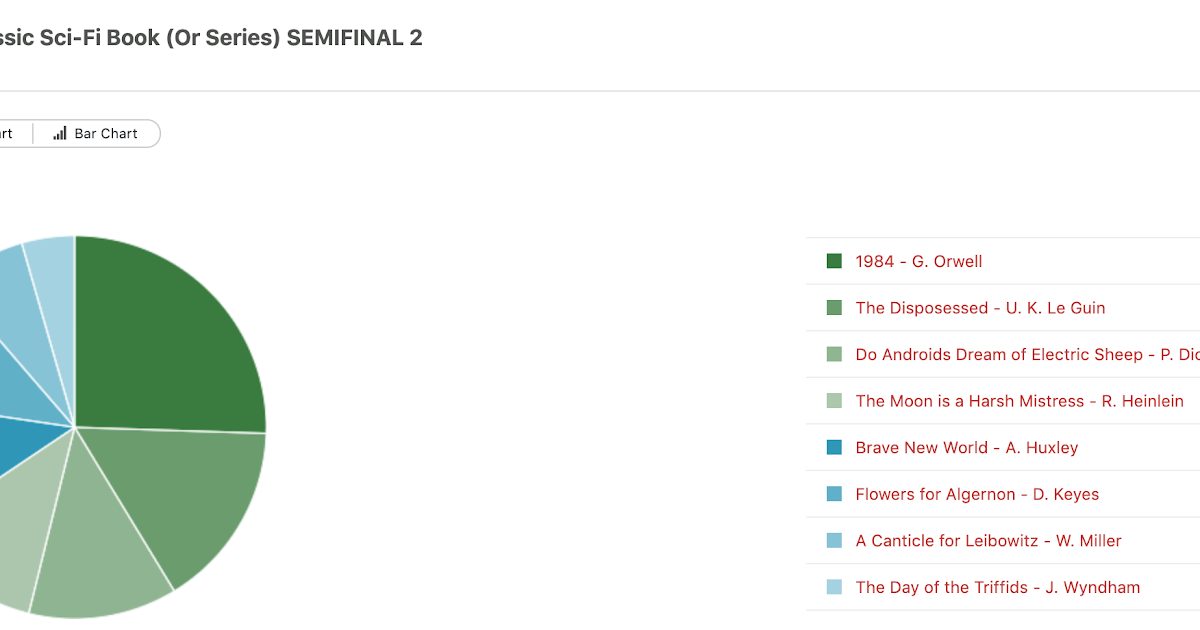Screen dimensions: 1200x630
Task: Click the 1984 dark green legend swatch
Action: [834, 261]
